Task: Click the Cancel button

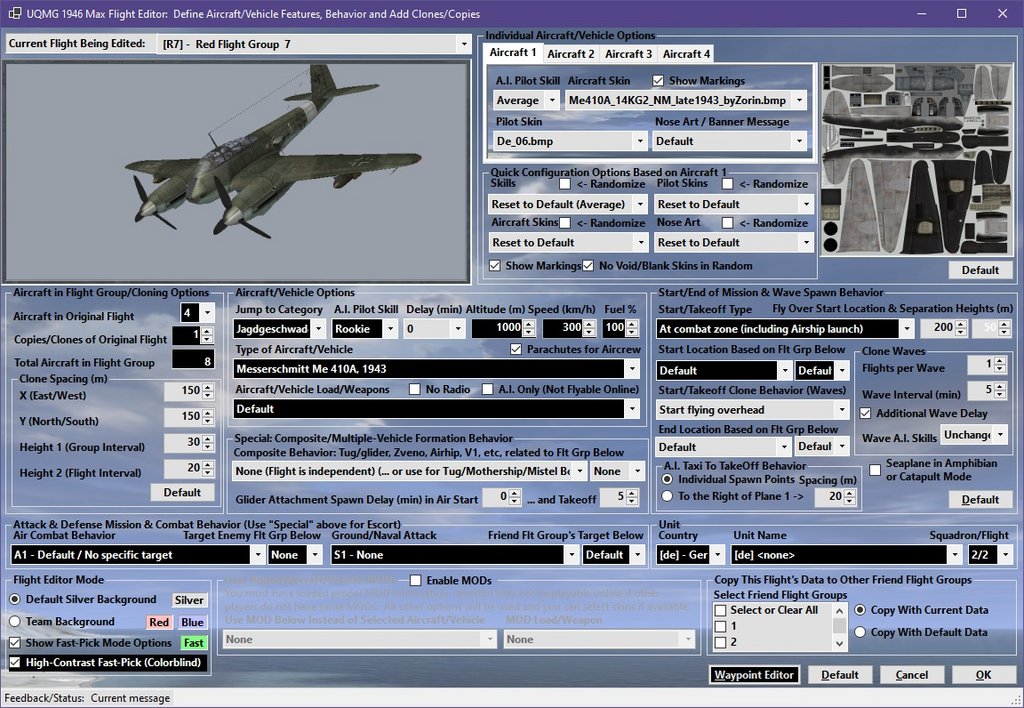Action: [x=912, y=675]
